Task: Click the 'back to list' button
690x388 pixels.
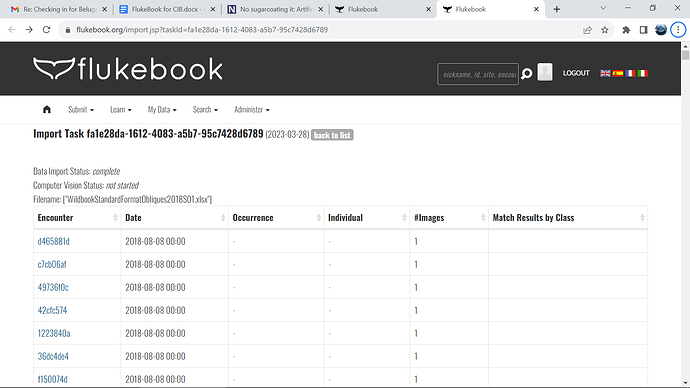Action: (x=332, y=135)
